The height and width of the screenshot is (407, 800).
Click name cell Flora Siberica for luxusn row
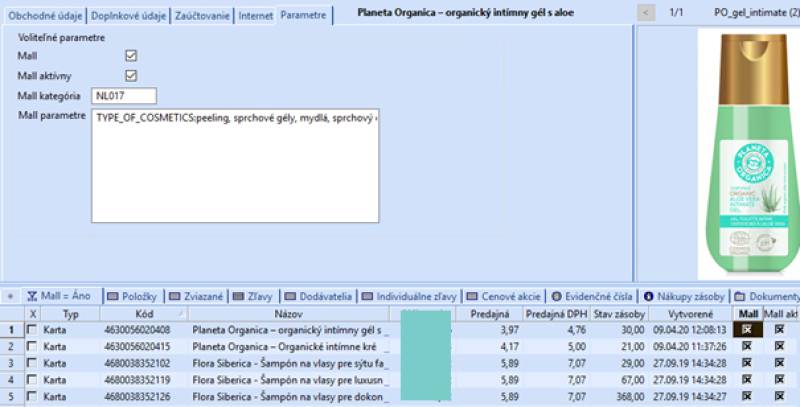(287, 380)
